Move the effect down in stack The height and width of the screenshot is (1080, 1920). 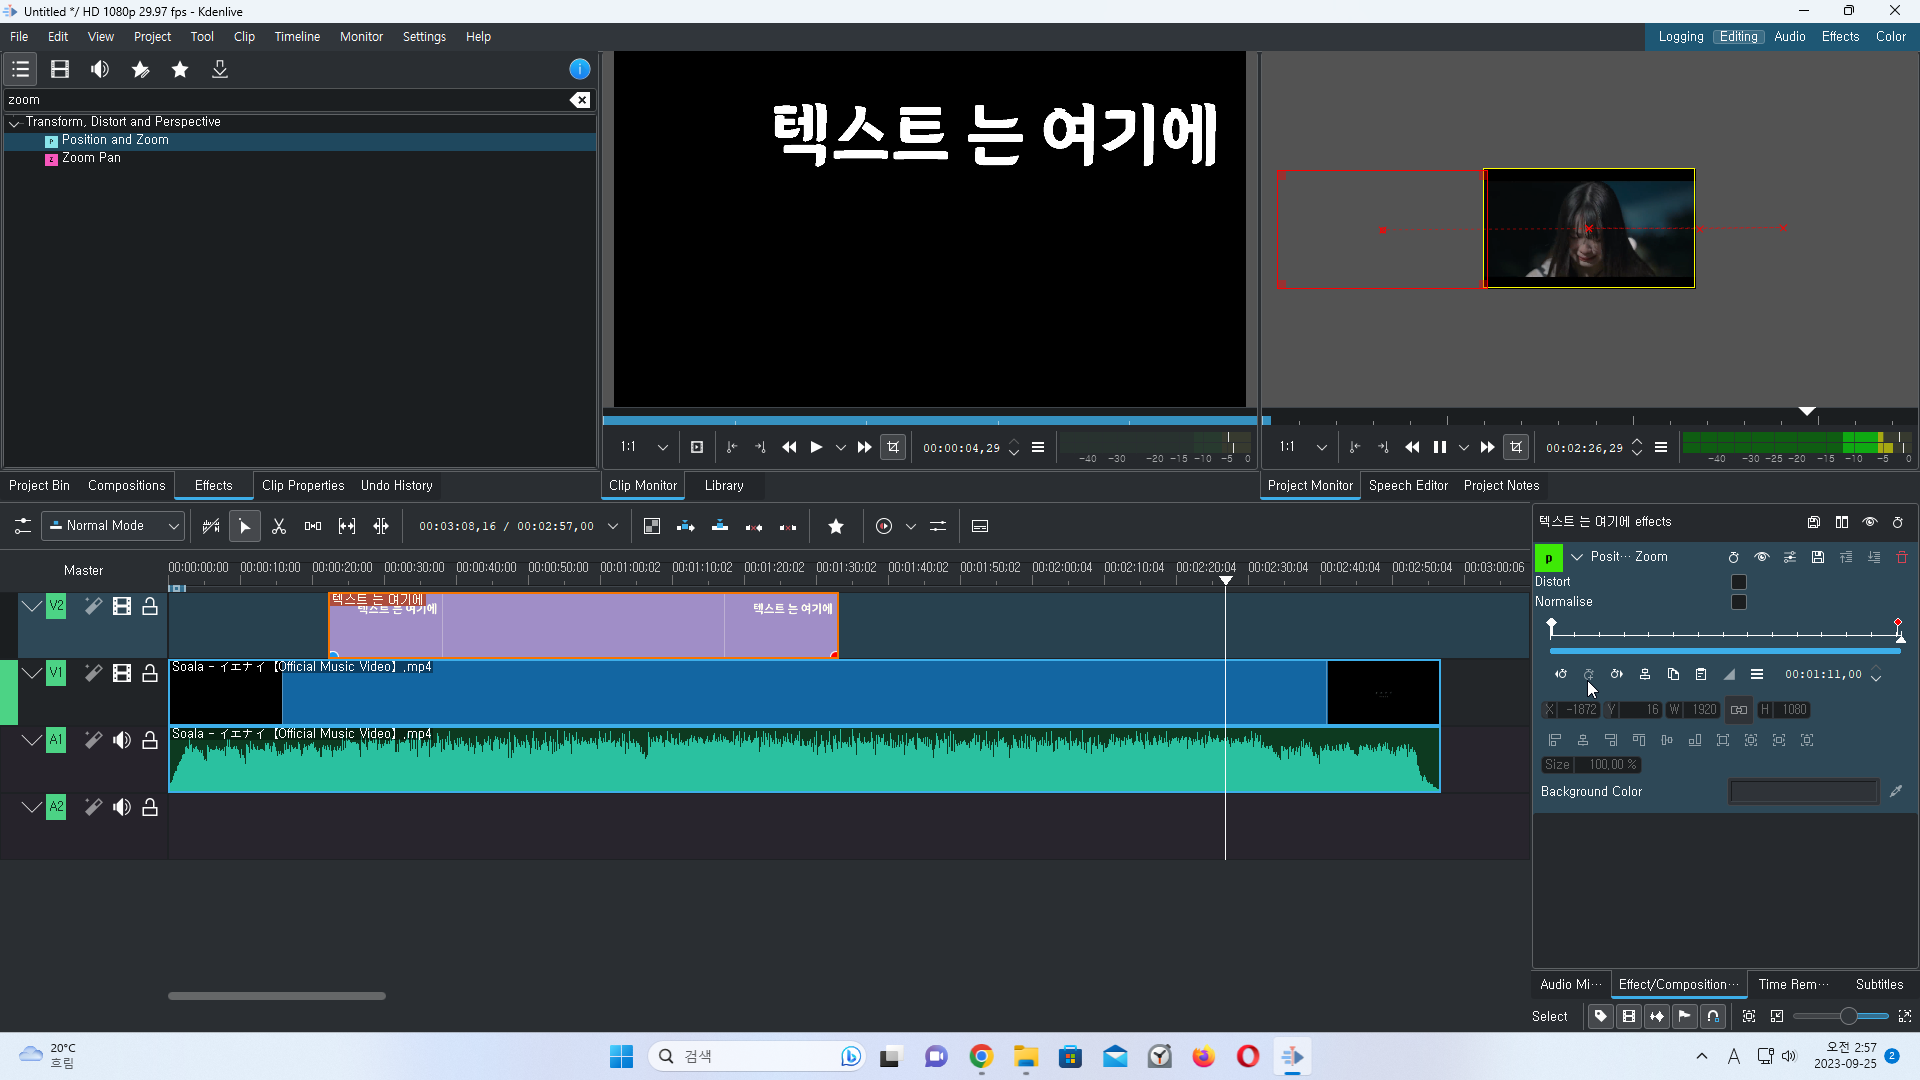(1874, 557)
